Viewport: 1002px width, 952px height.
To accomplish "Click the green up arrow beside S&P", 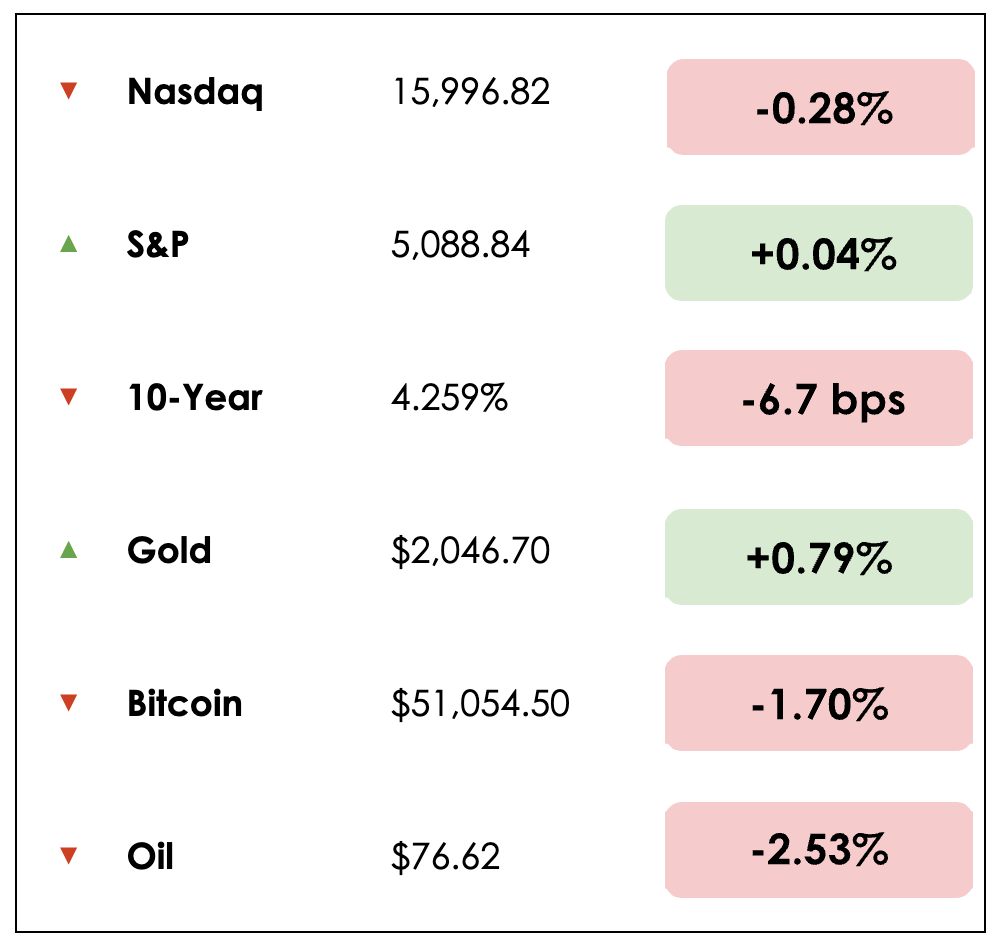I will (69, 244).
